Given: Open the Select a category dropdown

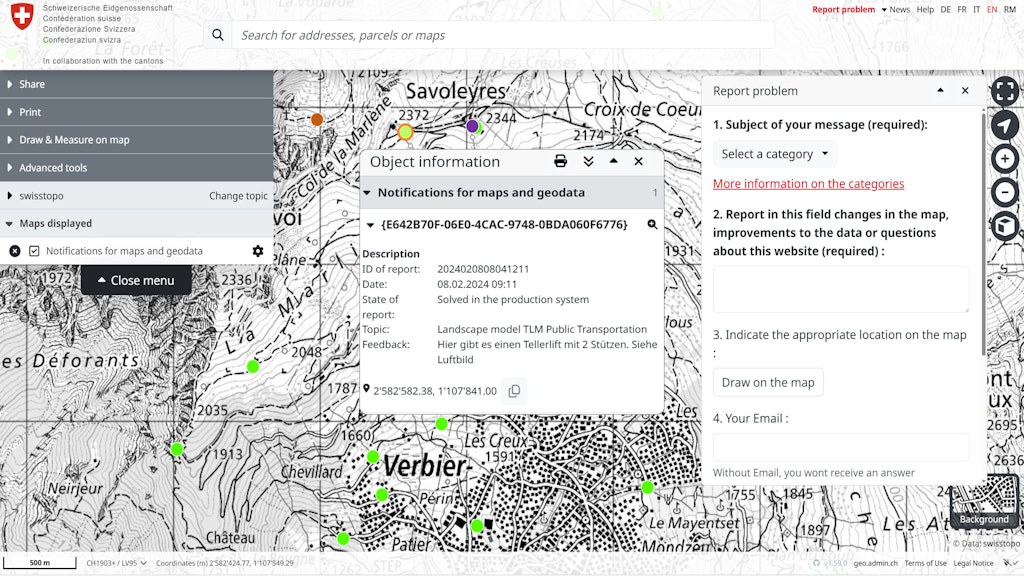Looking at the screenshot, I should pos(774,154).
